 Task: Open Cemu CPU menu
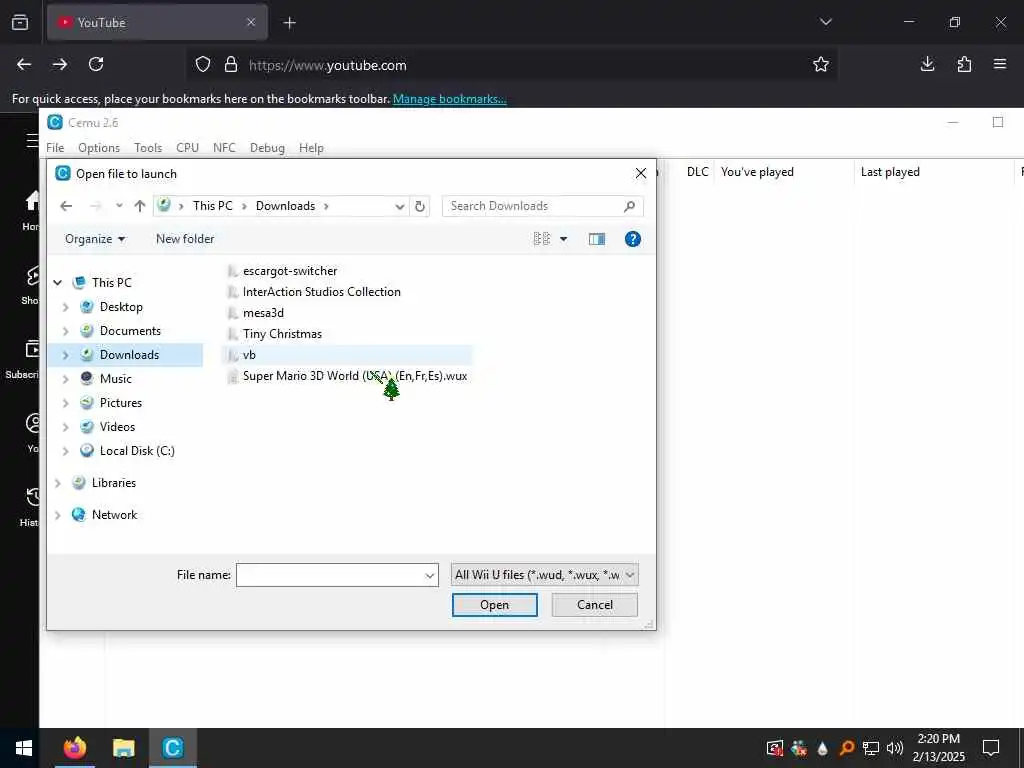point(187,148)
